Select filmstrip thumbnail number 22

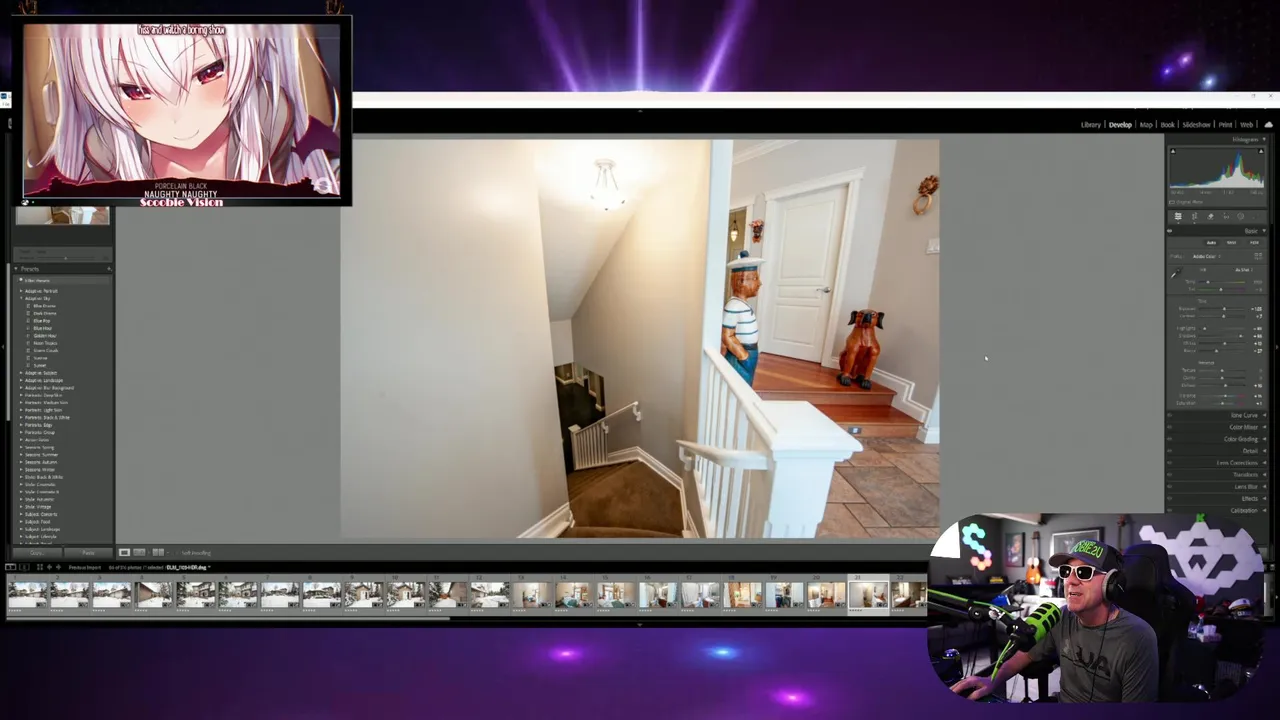point(908,595)
